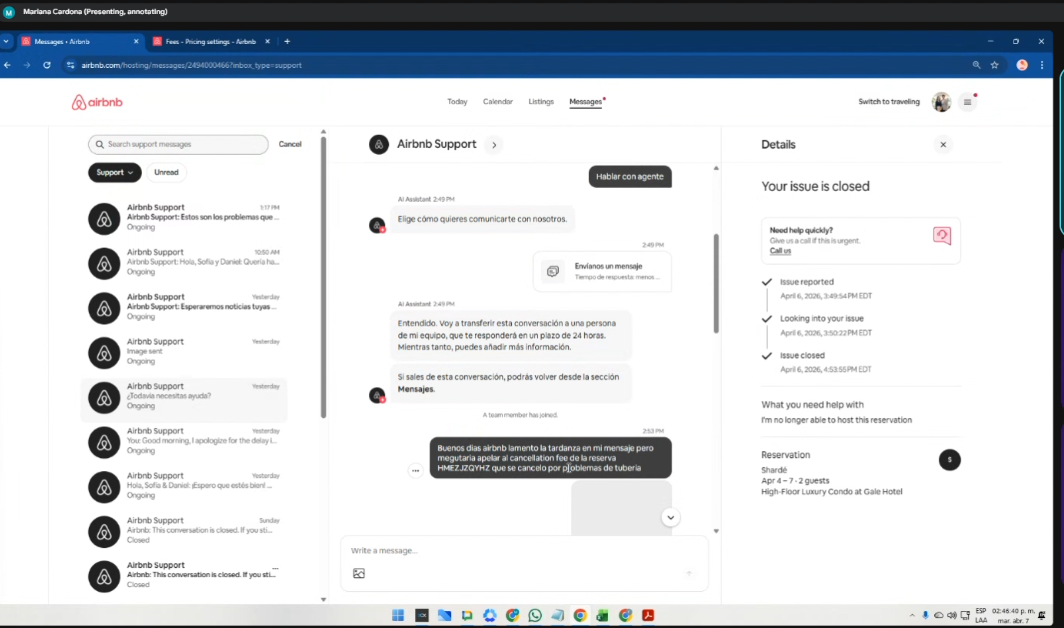
Task: Open the conversation Esperaremos noticias tuyas
Action: click(184, 308)
